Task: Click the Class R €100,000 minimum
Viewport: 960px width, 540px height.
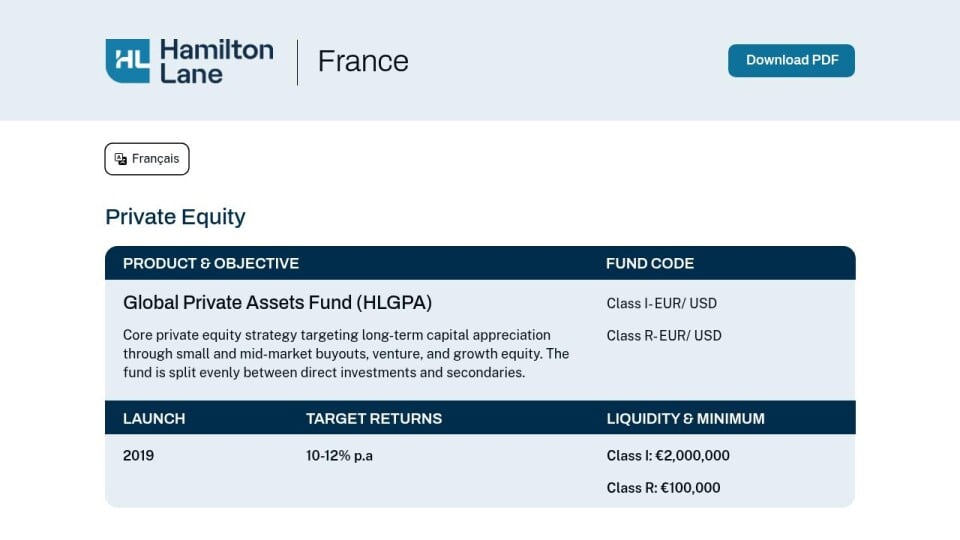Action: click(663, 488)
